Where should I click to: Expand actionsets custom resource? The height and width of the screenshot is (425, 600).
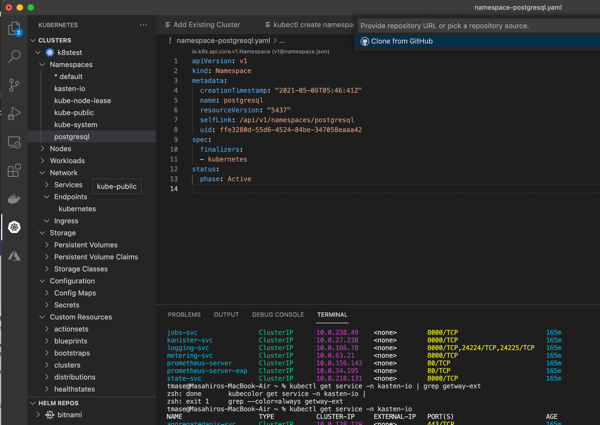click(47, 329)
